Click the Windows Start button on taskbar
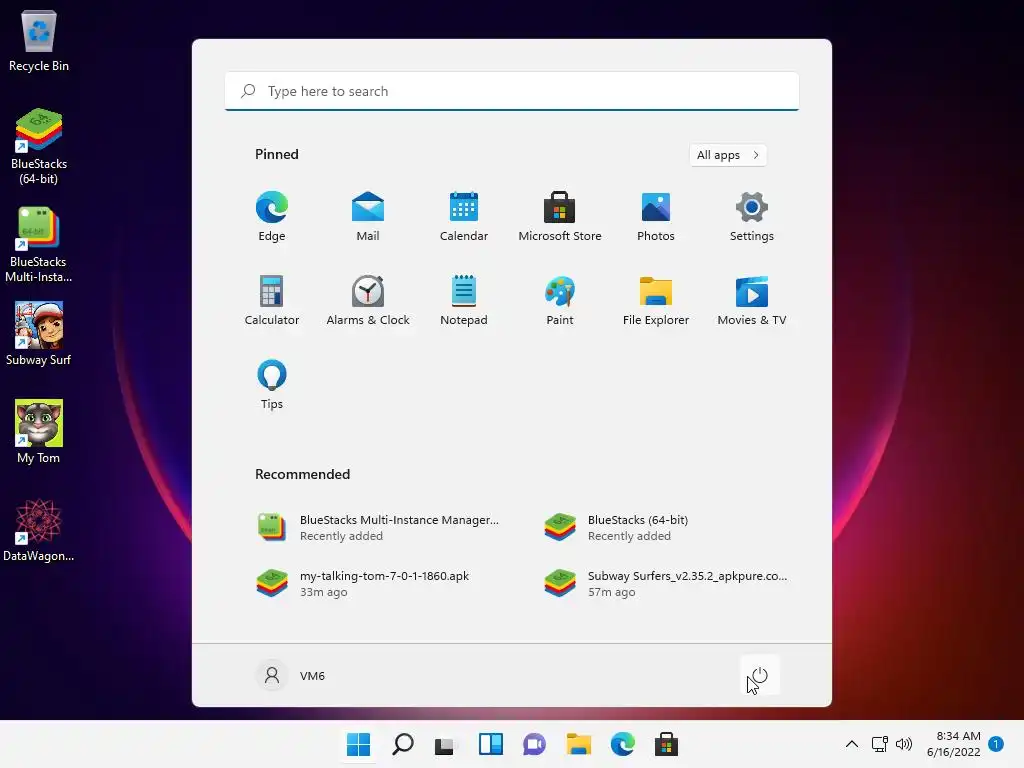The width and height of the screenshot is (1024, 768). 359,744
